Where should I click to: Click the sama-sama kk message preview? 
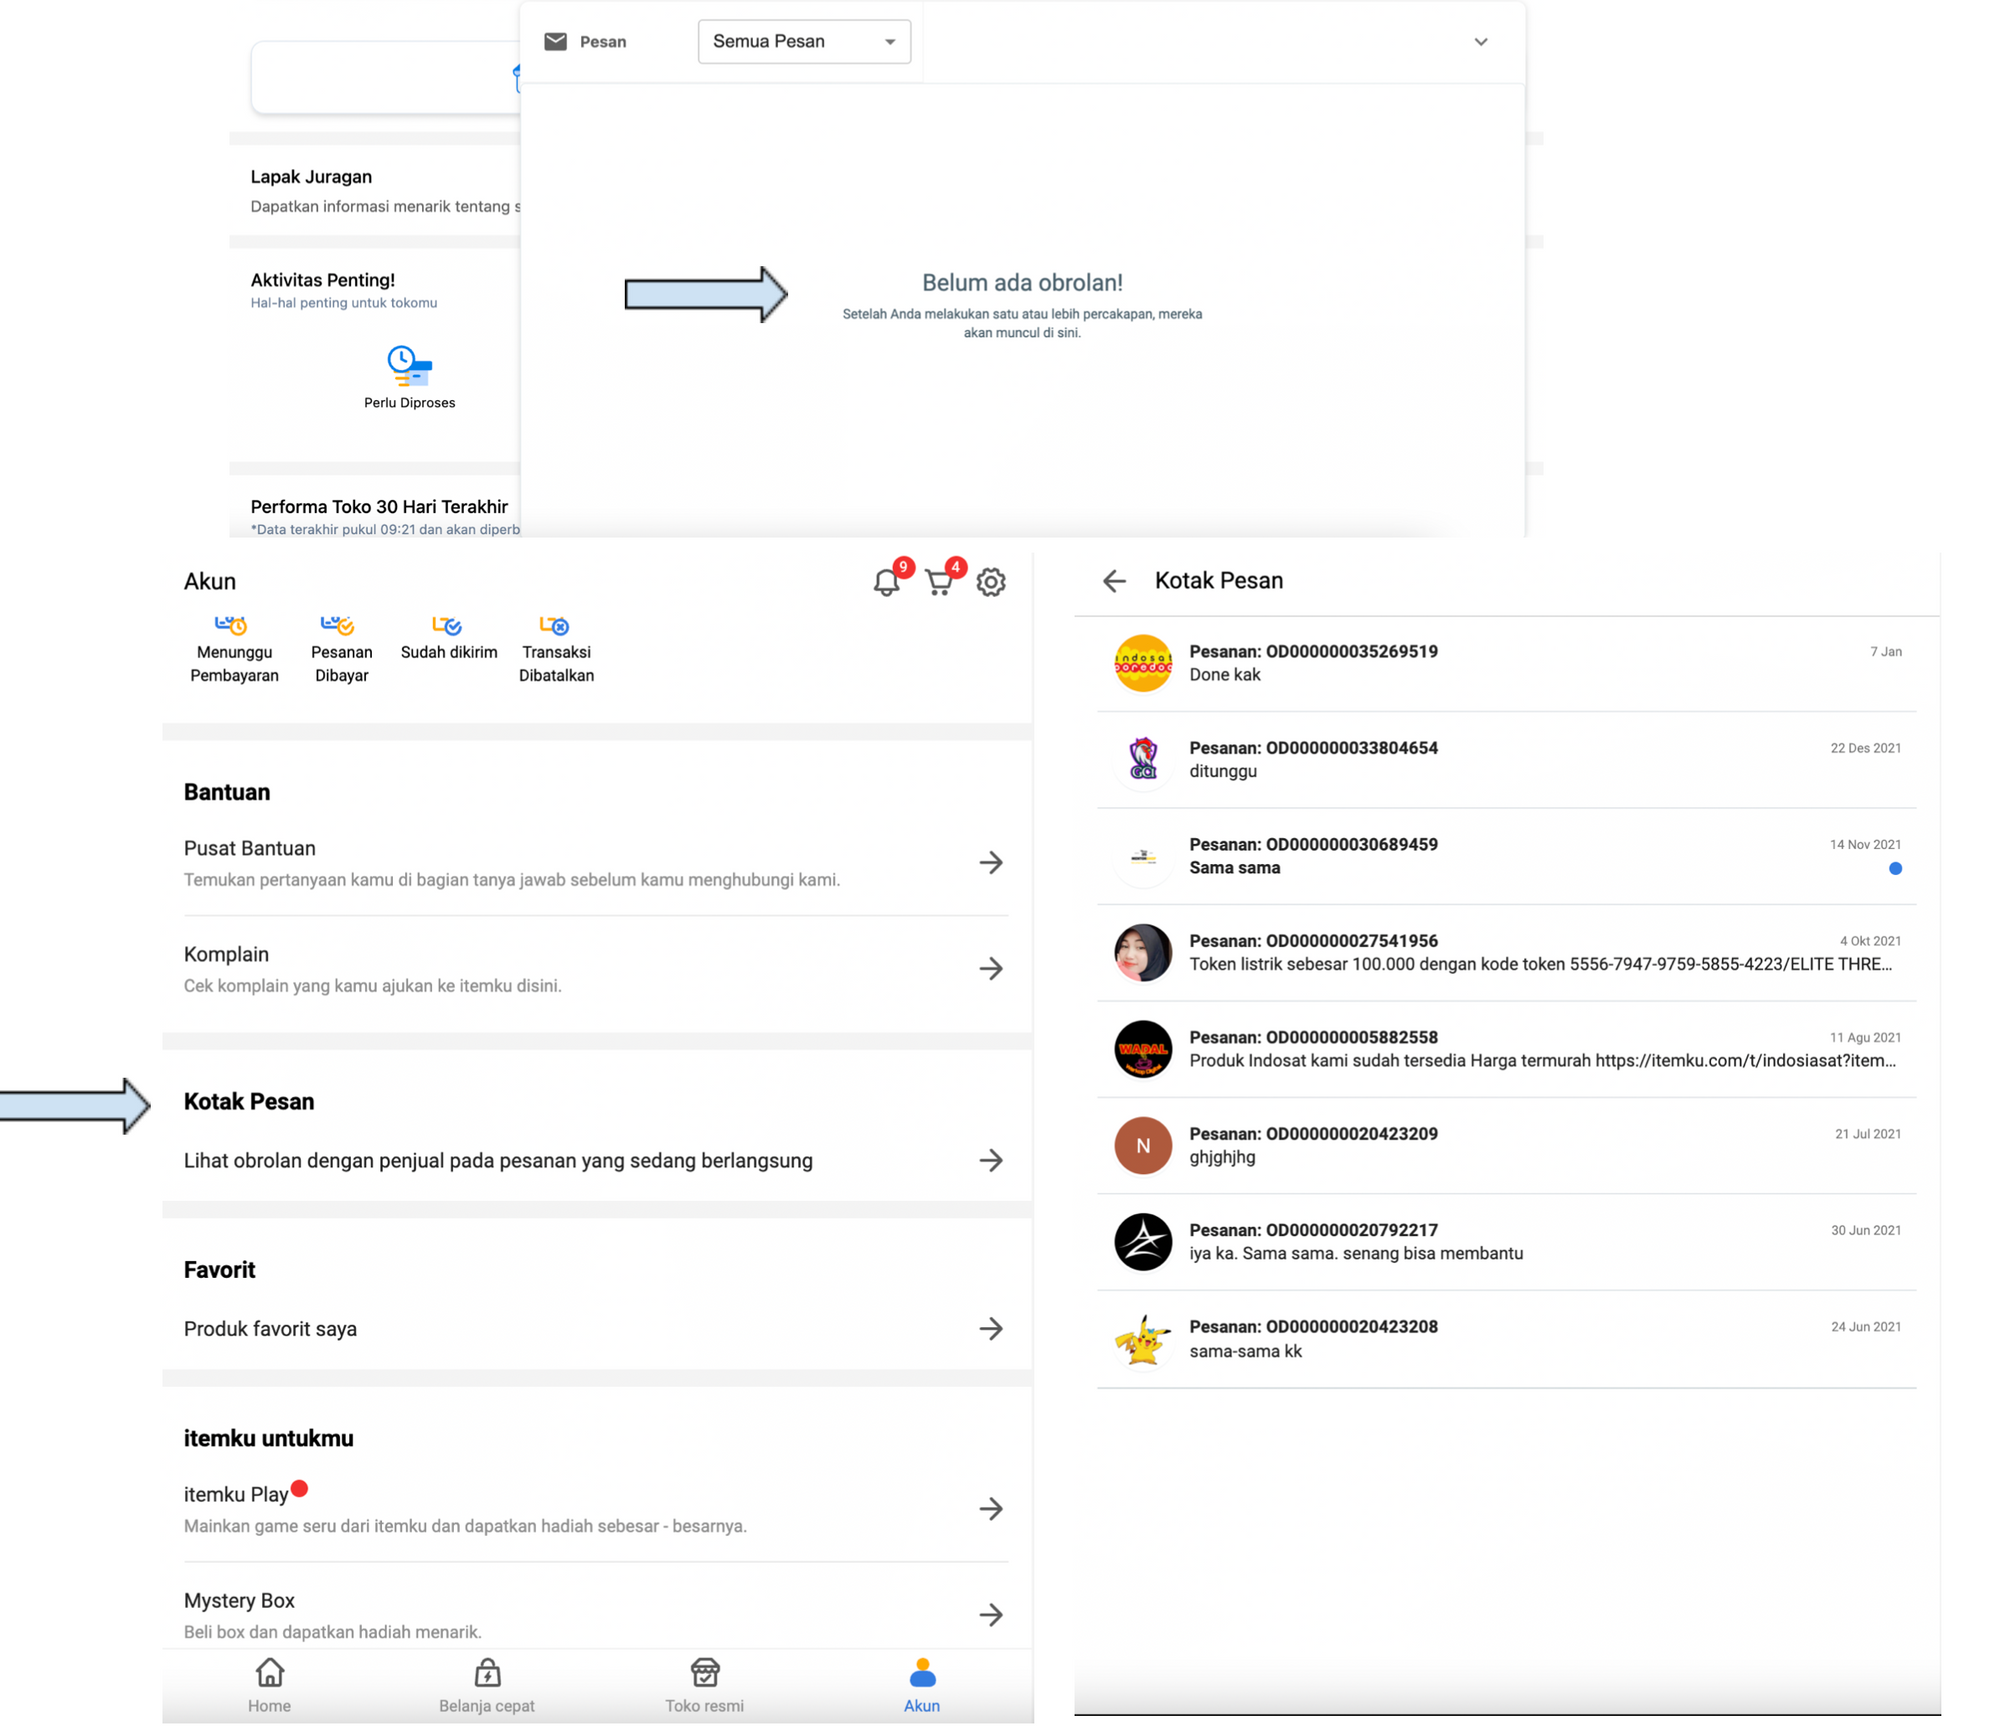click(x=1245, y=1352)
